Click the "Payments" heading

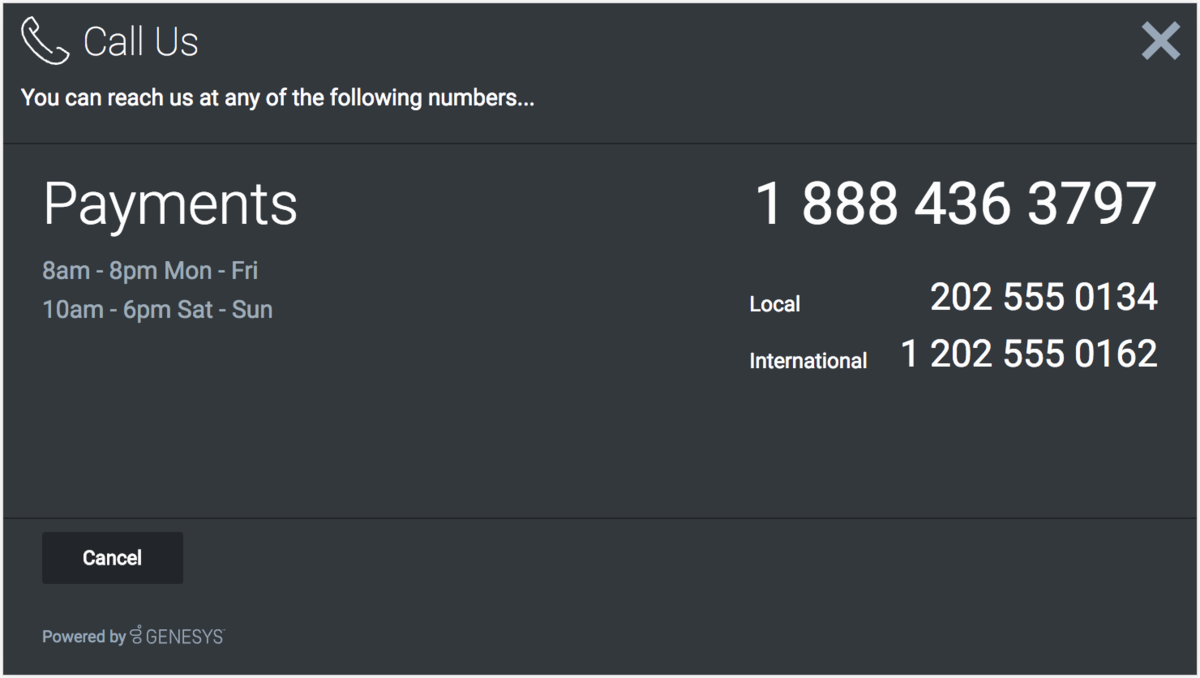[x=170, y=204]
